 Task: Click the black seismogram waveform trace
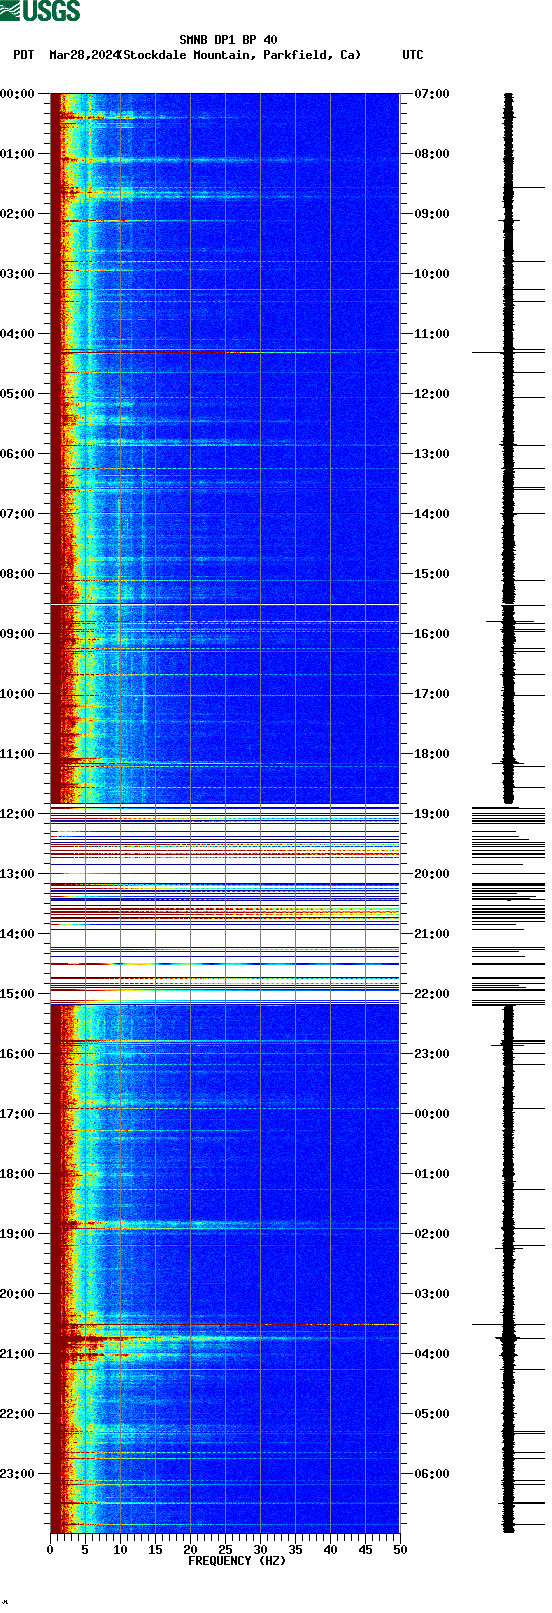coord(508,813)
